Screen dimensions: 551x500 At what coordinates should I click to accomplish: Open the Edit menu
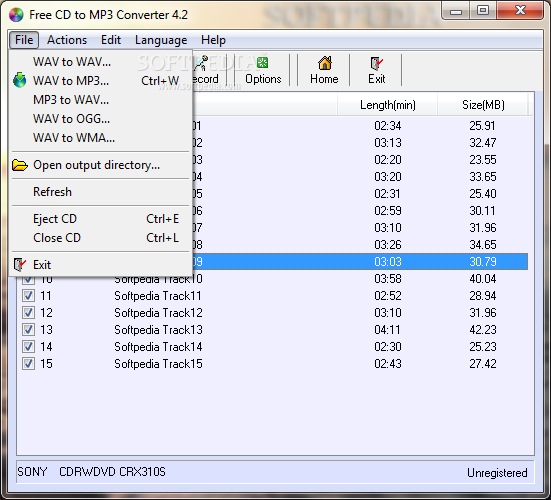[x=111, y=40]
